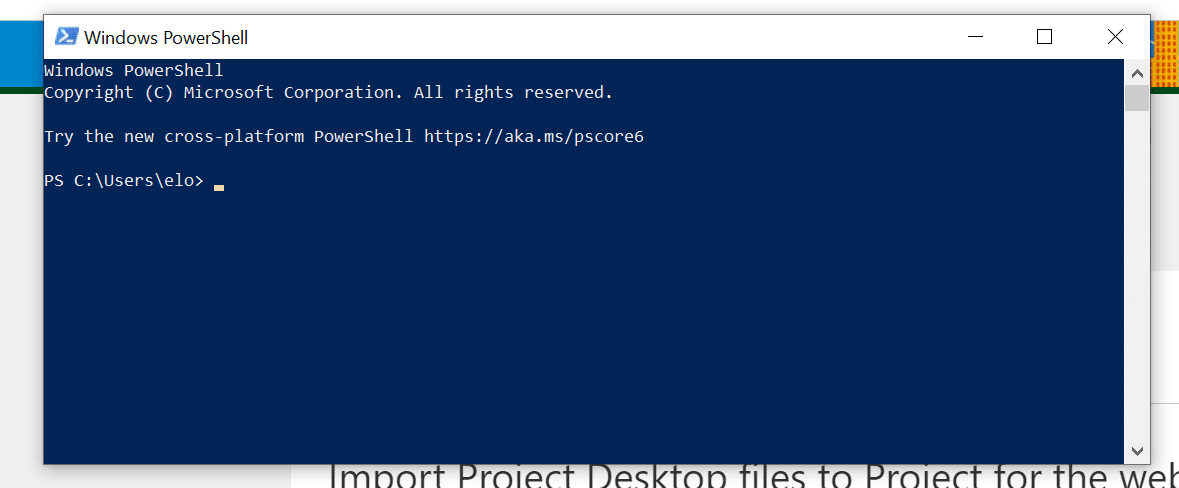Open the PowerShell icon system menu
Image resolution: width=1179 pixels, height=488 pixels.
67,36
